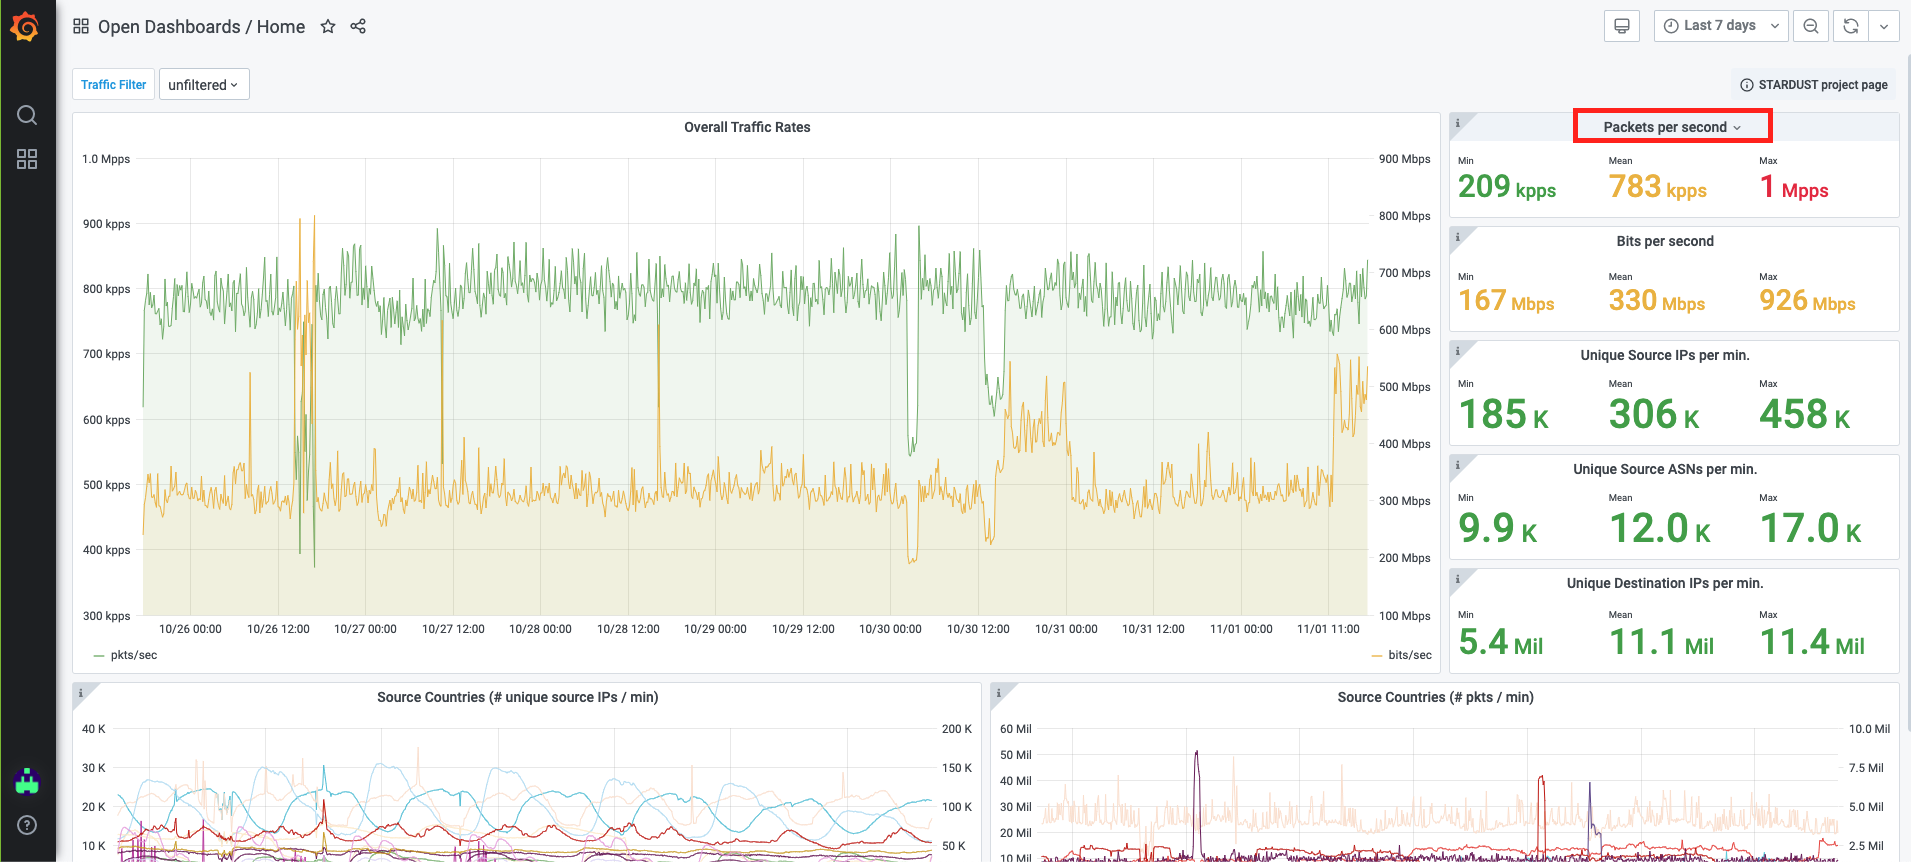The image size is (1911, 862).
Task: Click the 1 Mpps max value
Action: pyautogui.click(x=1794, y=186)
